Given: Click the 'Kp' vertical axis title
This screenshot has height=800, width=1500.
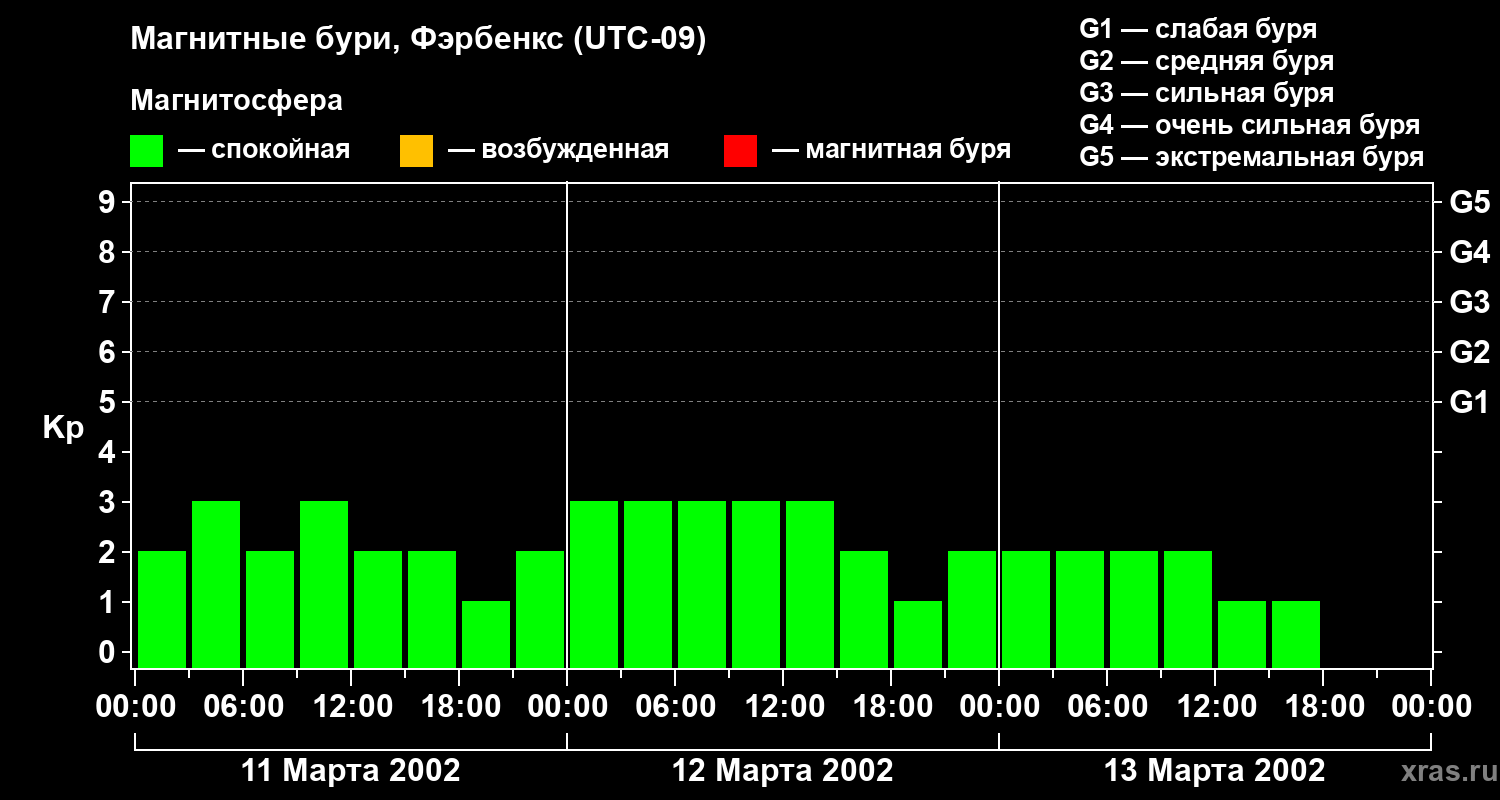Looking at the screenshot, I should coord(63,427).
